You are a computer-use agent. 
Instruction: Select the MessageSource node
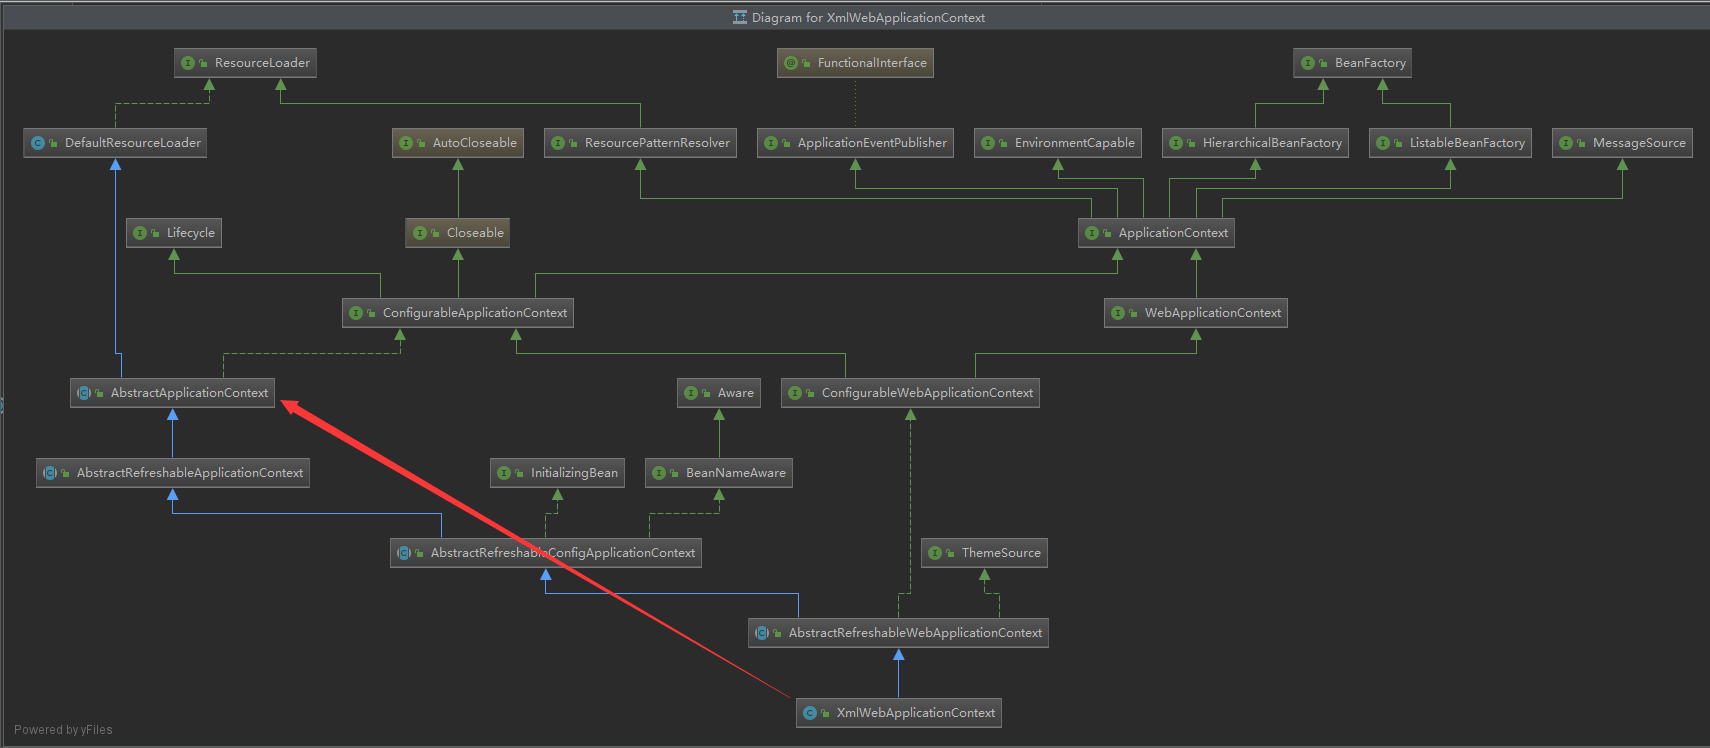(1622, 143)
